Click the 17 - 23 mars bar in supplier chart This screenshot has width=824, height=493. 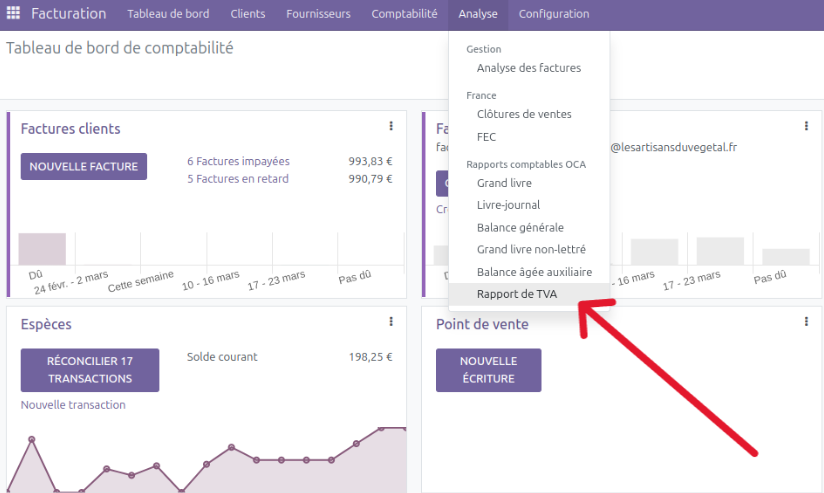[720, 251]
